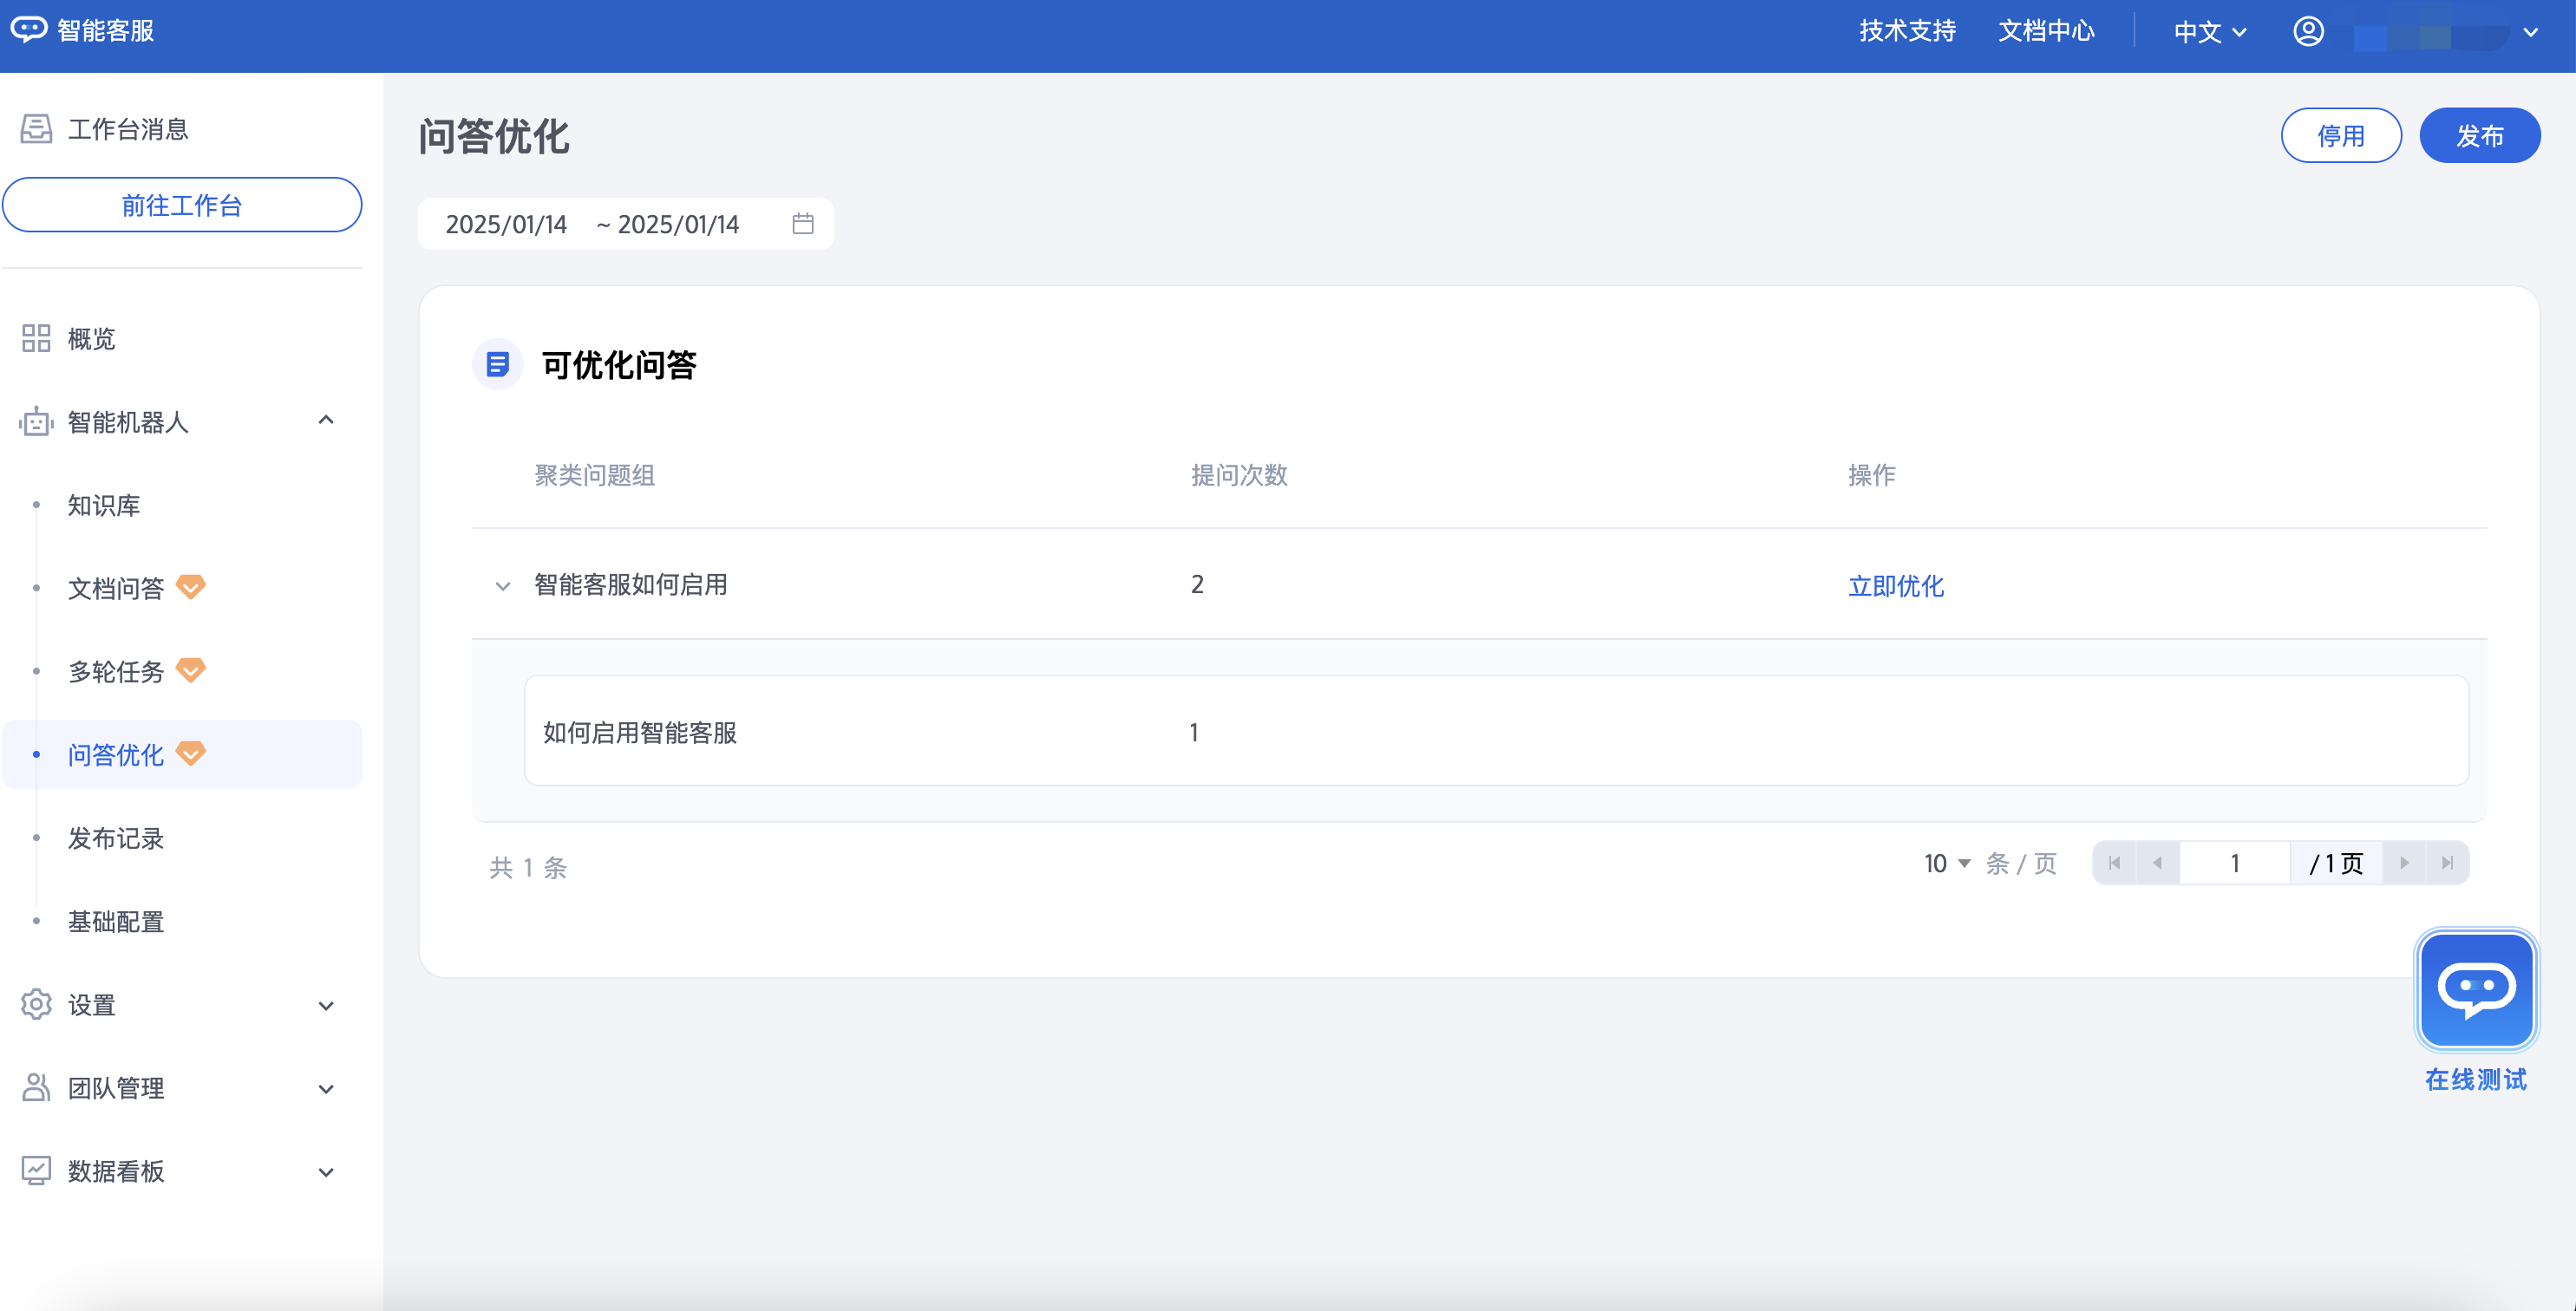The height and width of the screenshot is (1311, 2576).
Task: Click the 停用 button
Action: [2340, 136]
